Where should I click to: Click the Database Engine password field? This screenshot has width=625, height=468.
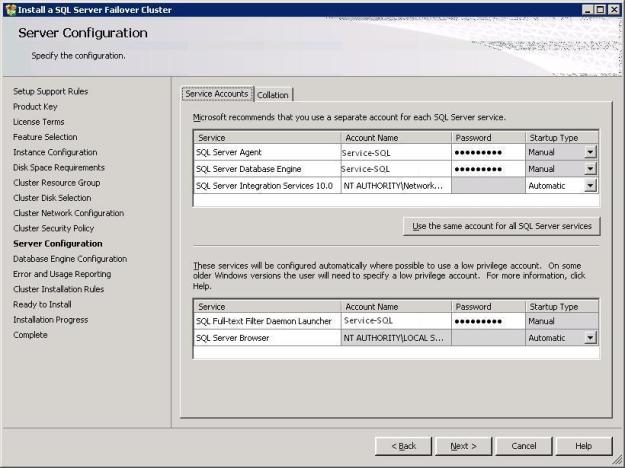coord(487,169)
